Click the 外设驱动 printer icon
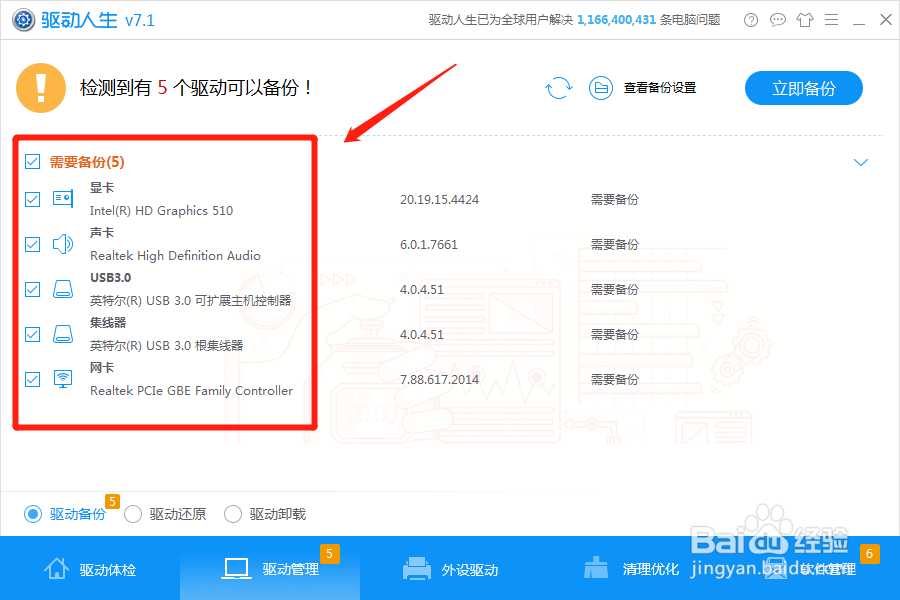 pos(417,568)
